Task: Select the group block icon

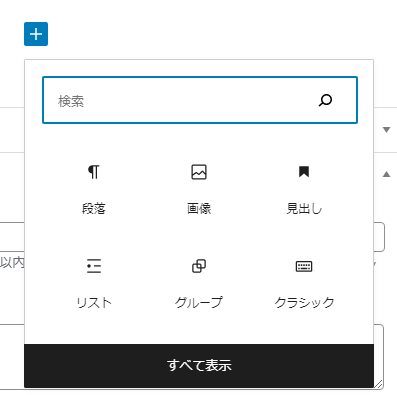Action: point(199,266)
